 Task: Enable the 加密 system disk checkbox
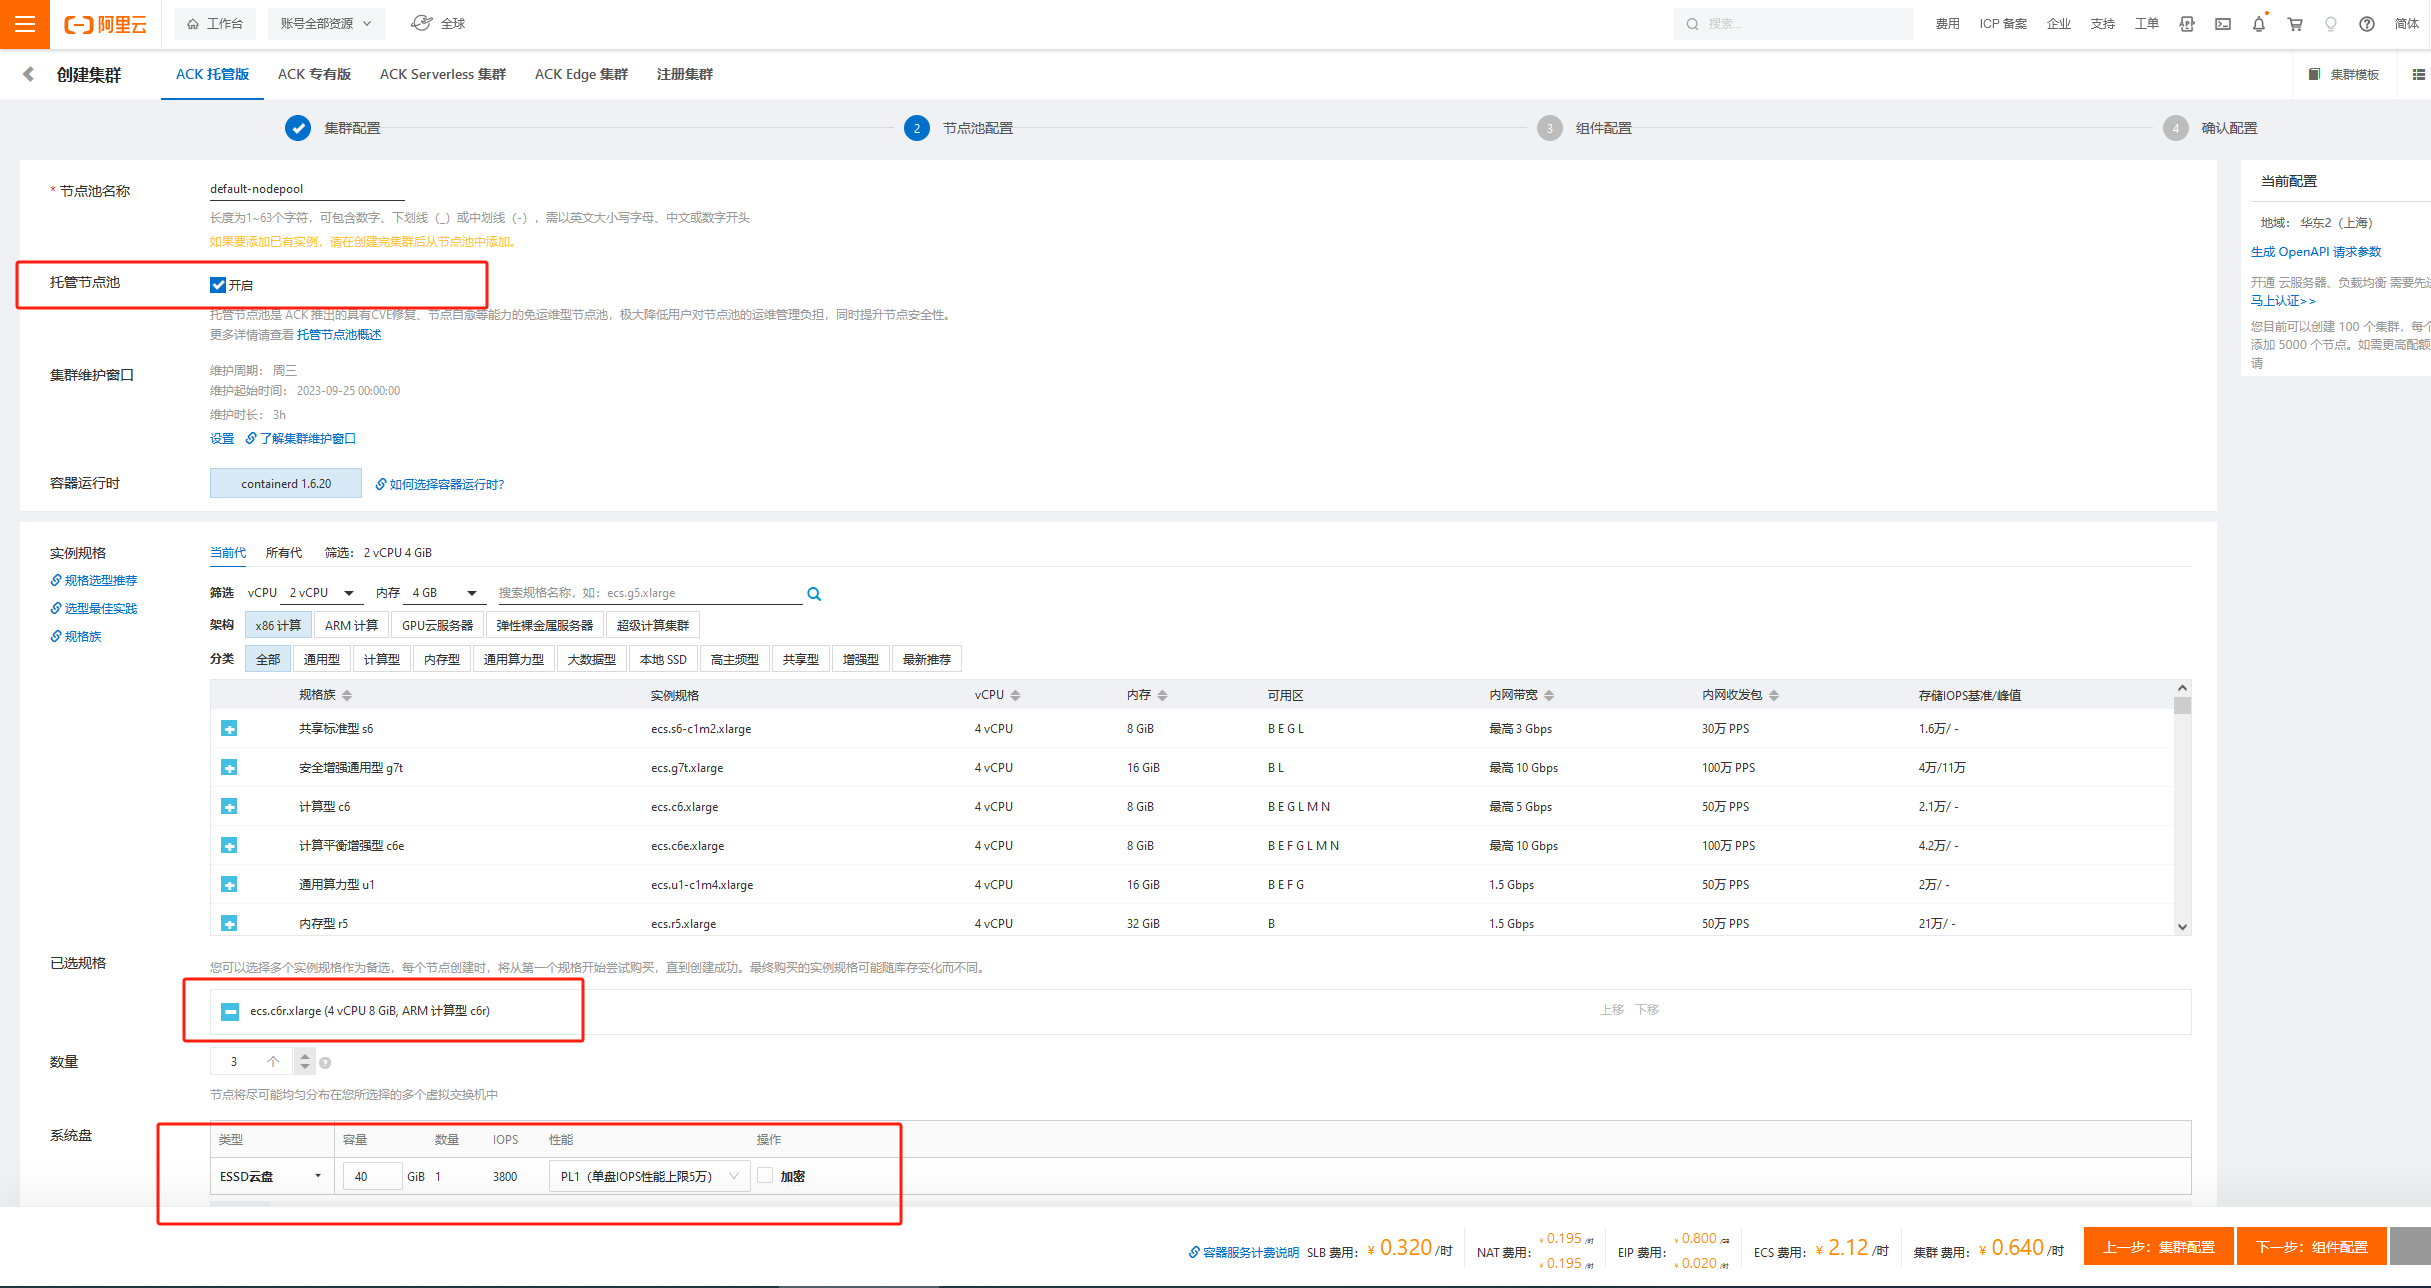click(x=765, y=1176)
